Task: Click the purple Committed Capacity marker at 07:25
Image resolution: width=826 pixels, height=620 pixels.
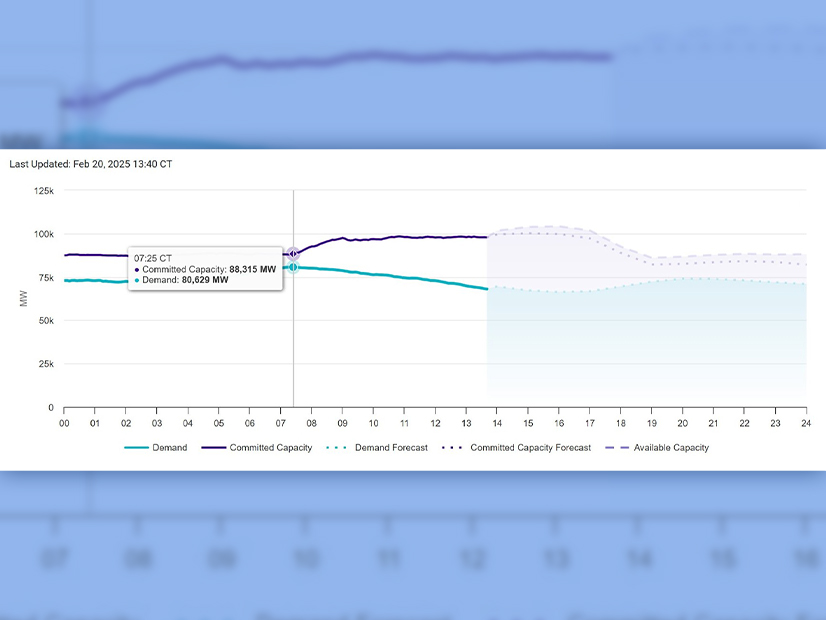Action: tap(293, 254)
